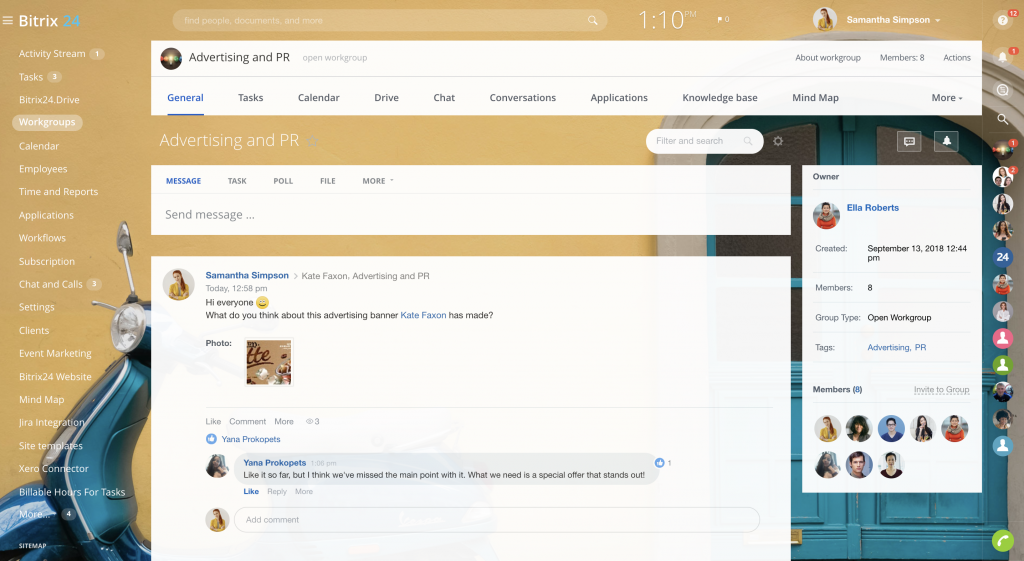Screen dimensions: 1024x561
Task: Click the magnifier icon in right sidebar
Action: (x=1002, y=119)
